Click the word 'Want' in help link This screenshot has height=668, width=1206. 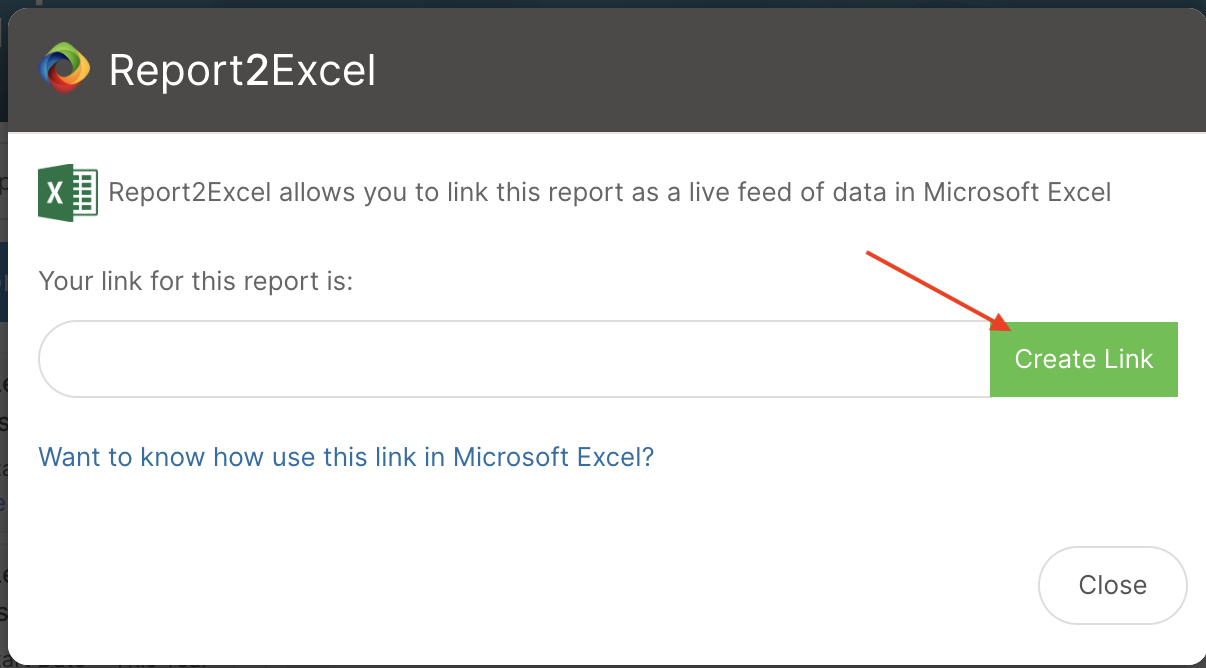click(x=70, y=457)
